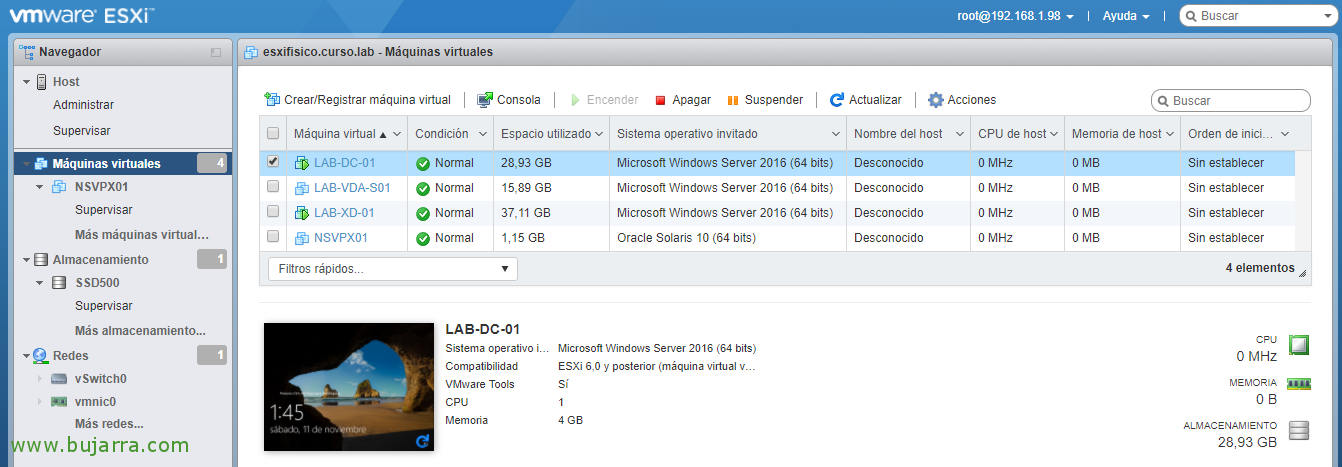The height and width of the screenshot is (467, 1342).
Task: Open the LAB-DC-01 console thumbnail
Action: pos(349,387)
